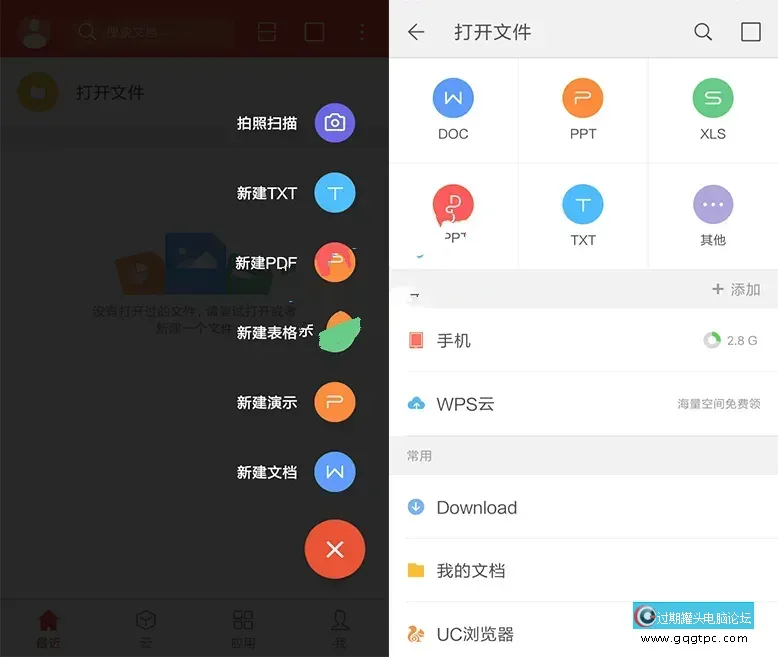Open the WPS云 cloud storage row

pyautogui.click(x=584, y=404)
